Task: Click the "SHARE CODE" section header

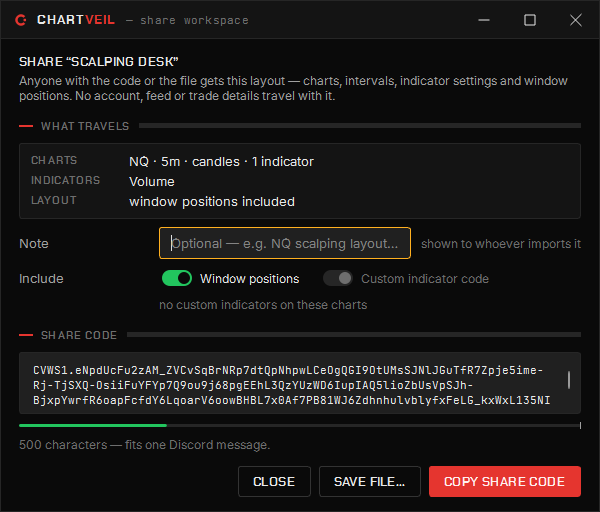Action: 79,335
